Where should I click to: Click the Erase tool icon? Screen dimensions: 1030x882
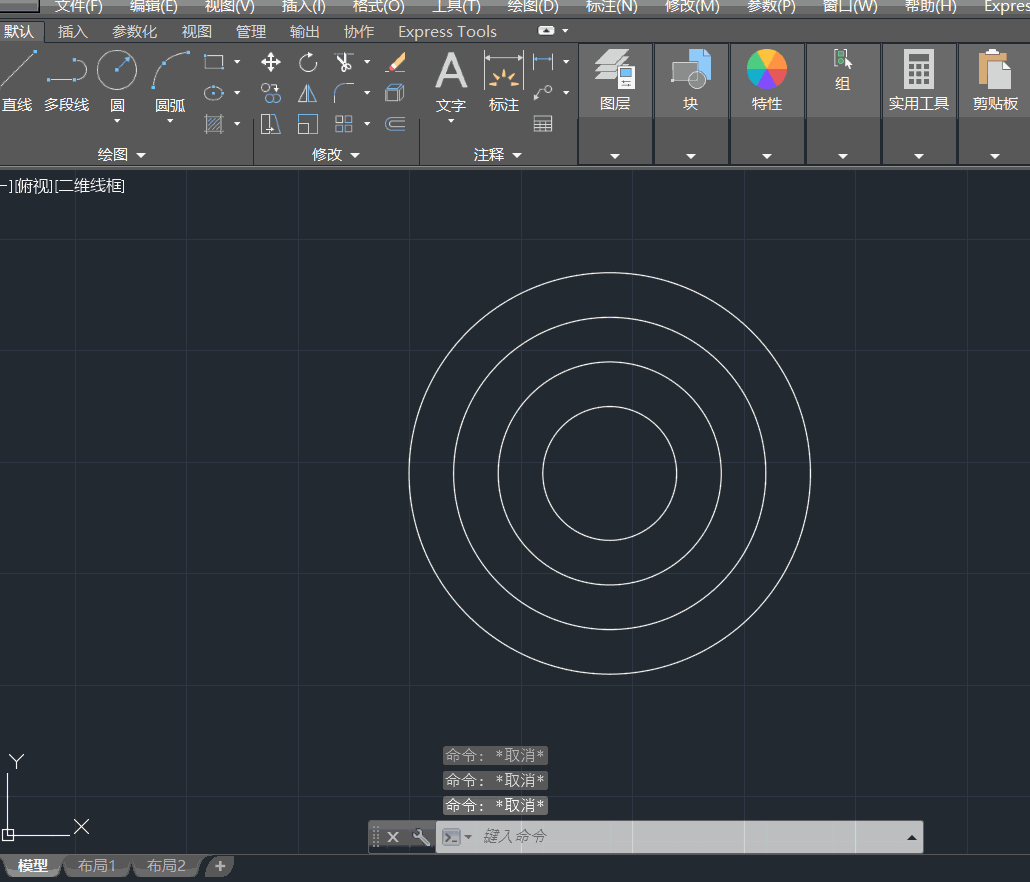coord(395,62)
